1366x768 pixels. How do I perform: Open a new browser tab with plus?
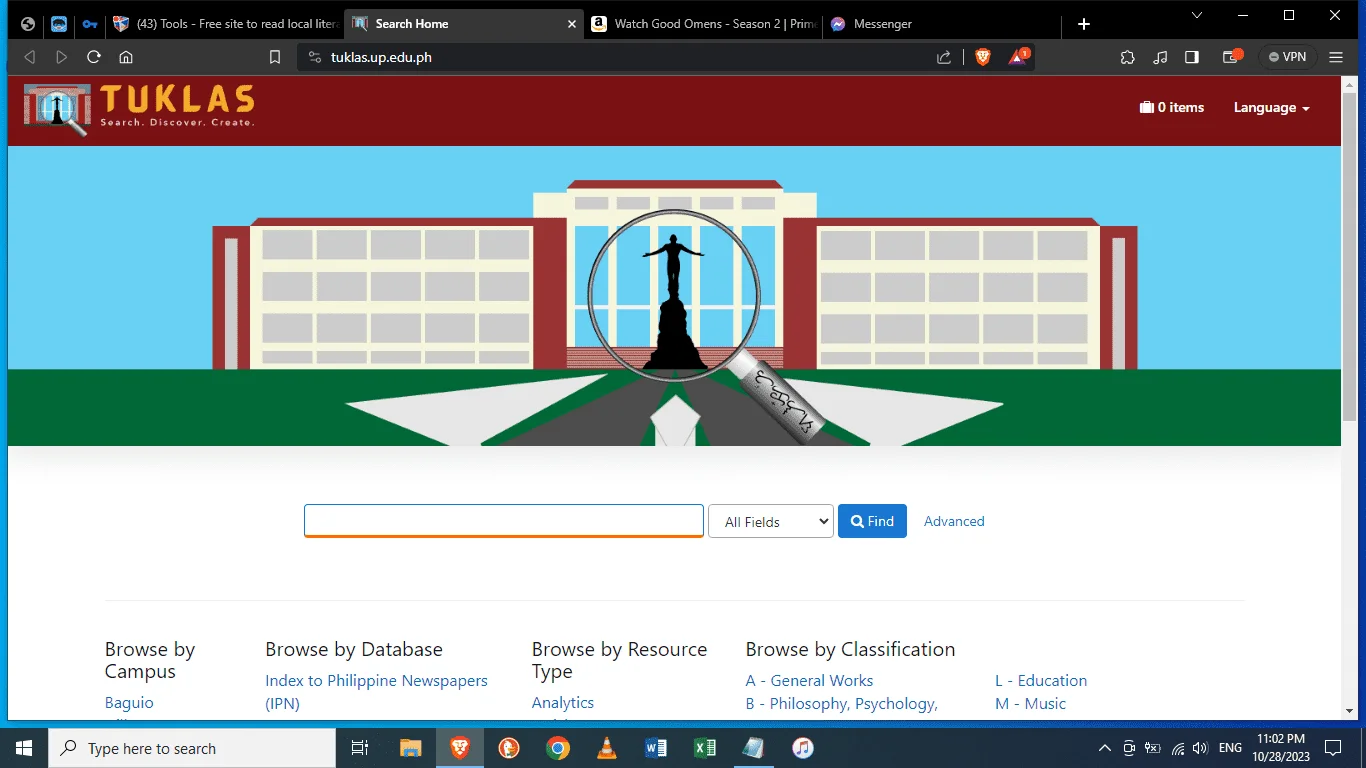pos(1084,24)
